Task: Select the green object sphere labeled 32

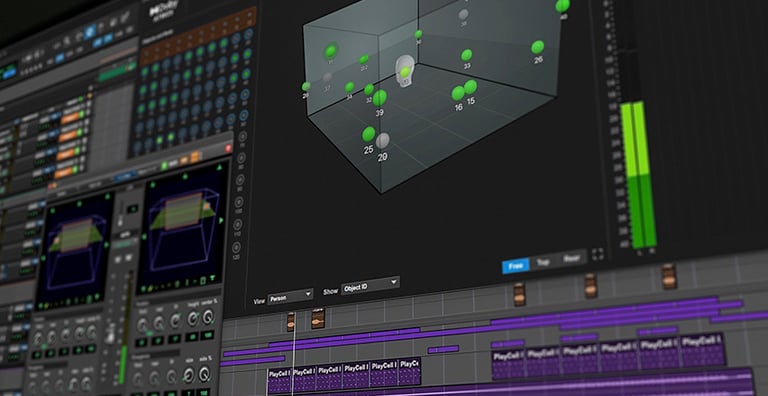Action: (x=369, y=90)
